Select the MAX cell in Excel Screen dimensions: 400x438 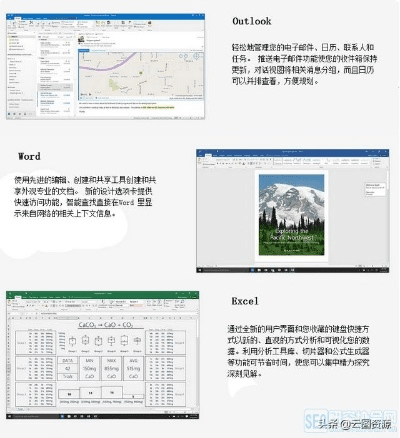coord(111,361)
